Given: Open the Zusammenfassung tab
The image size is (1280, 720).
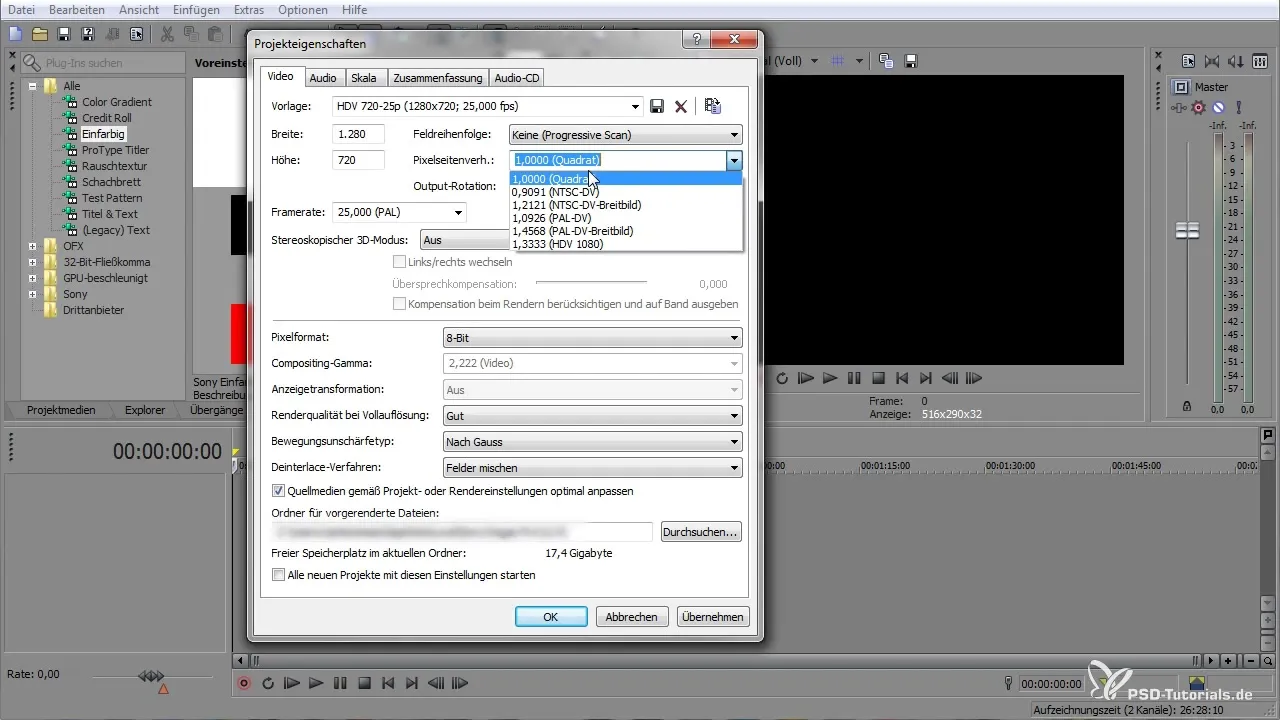Looking at the screenshot, I should 438,78.
